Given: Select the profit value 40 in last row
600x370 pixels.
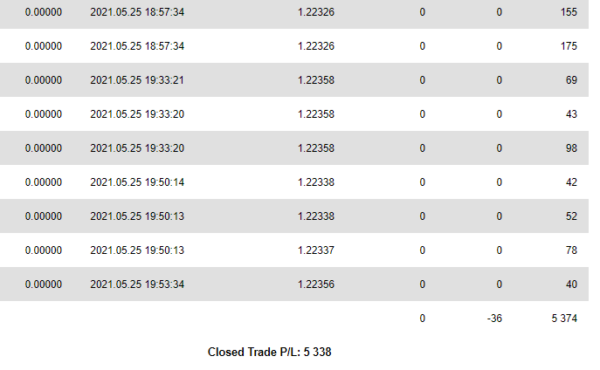Looking at the screenshot, I should (571, 284).
